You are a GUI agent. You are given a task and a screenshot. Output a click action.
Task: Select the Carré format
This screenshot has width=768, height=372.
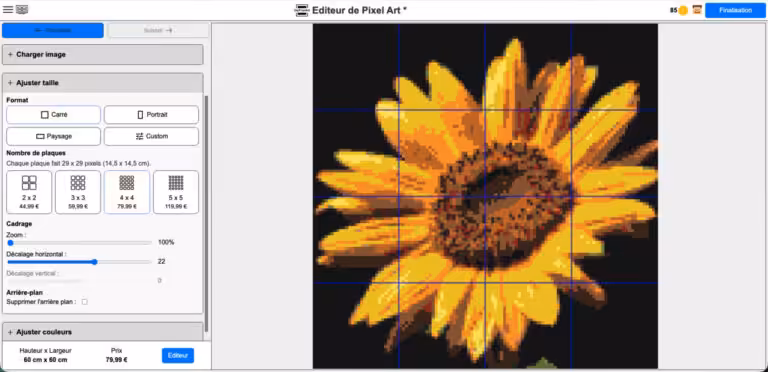point(53,115)
